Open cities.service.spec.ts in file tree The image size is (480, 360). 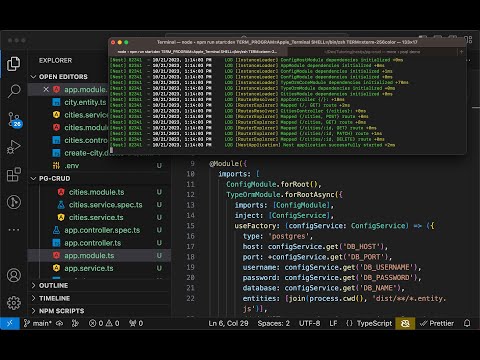tap(105, 205)
